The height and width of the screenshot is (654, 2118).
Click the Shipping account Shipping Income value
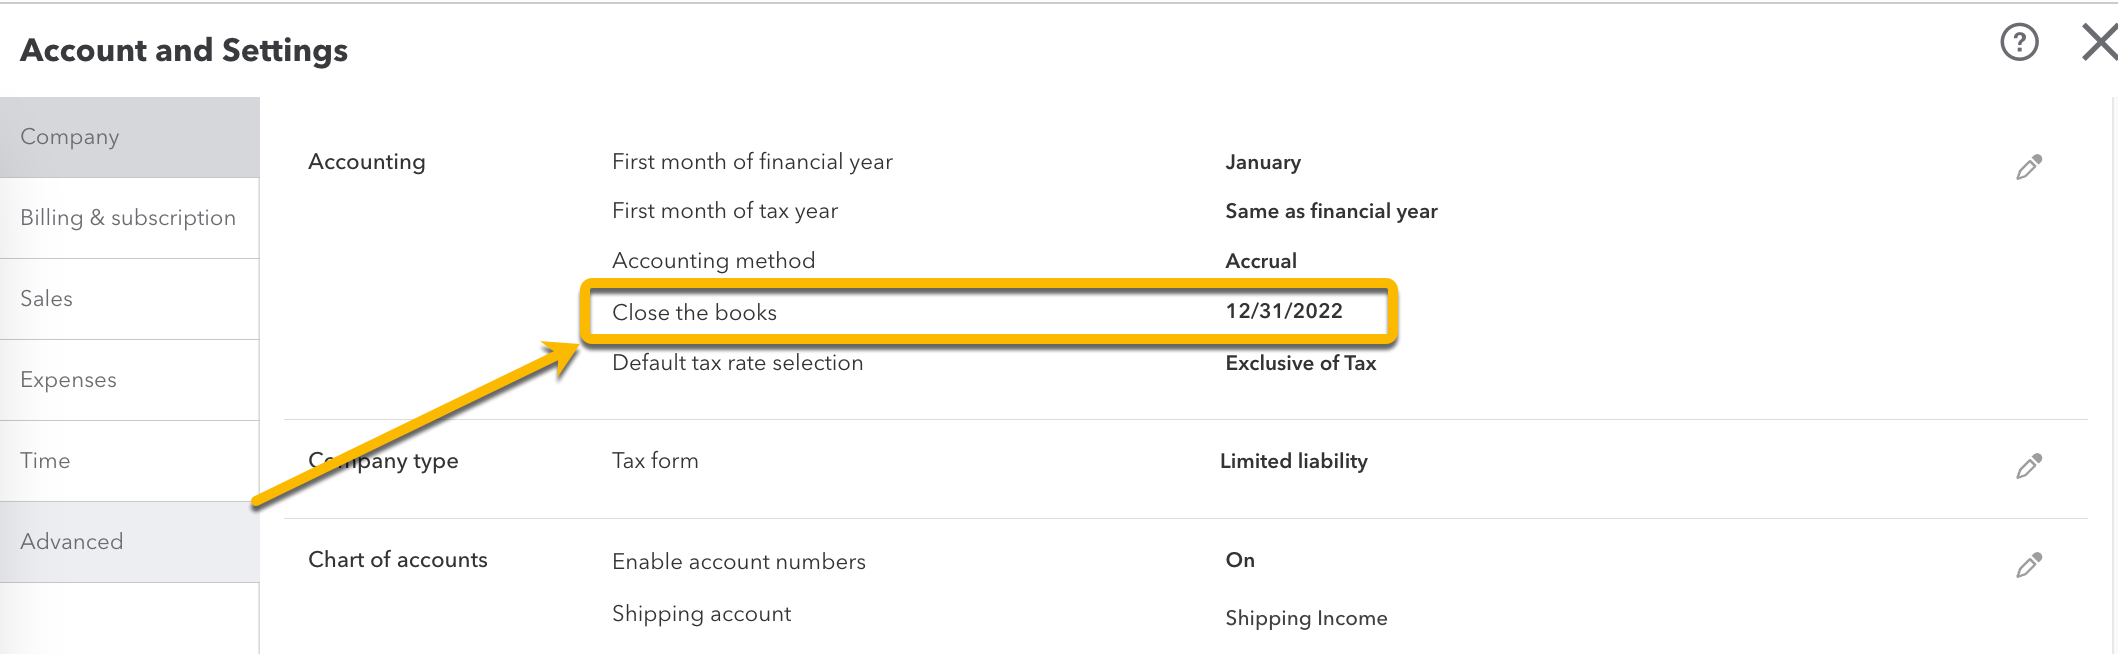1306,618
